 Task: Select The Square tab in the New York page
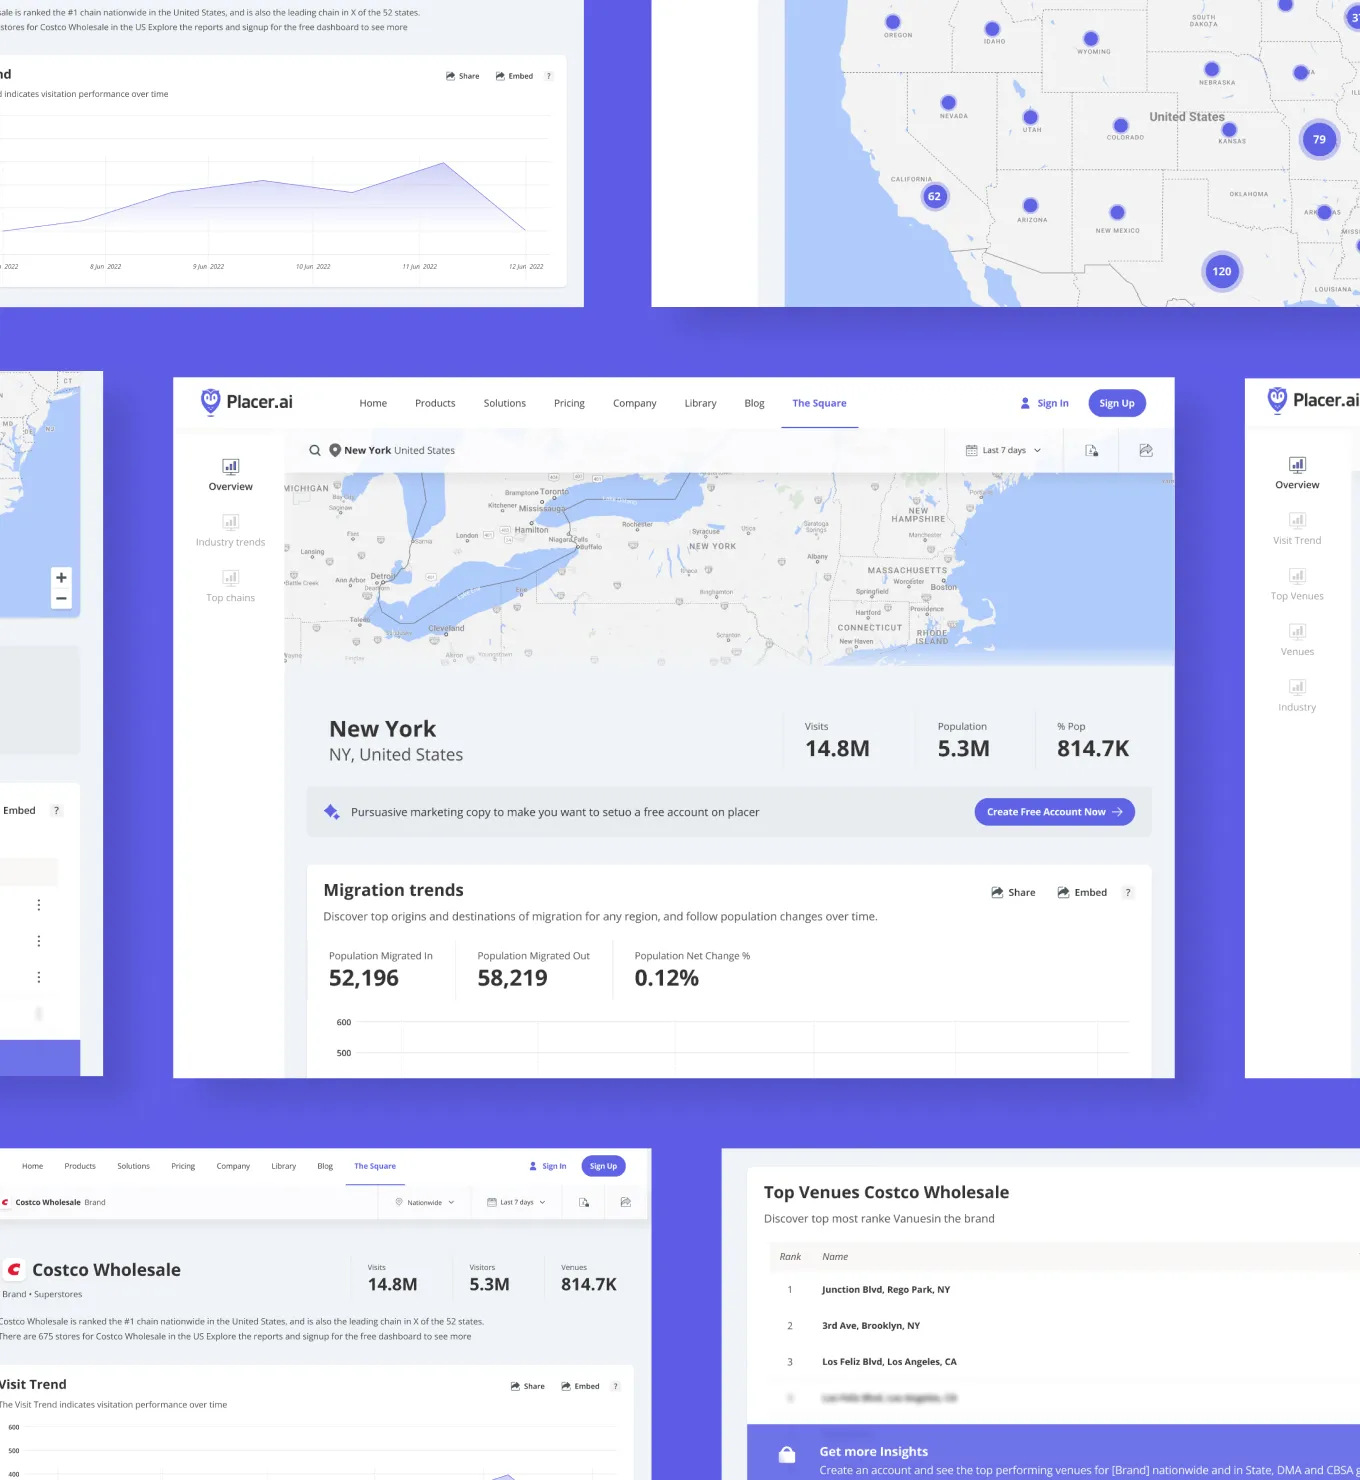[819, 403]
